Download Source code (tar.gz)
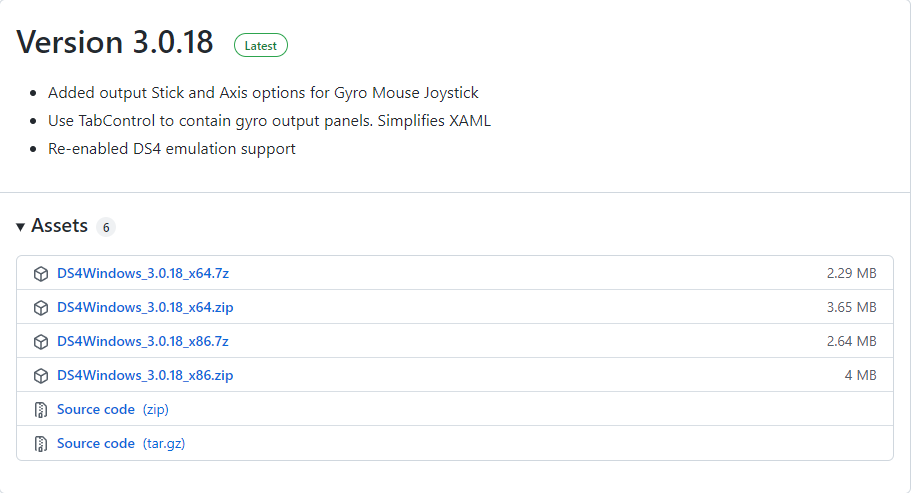Viewport: 911px width, 493px height. tap(121, 443)
